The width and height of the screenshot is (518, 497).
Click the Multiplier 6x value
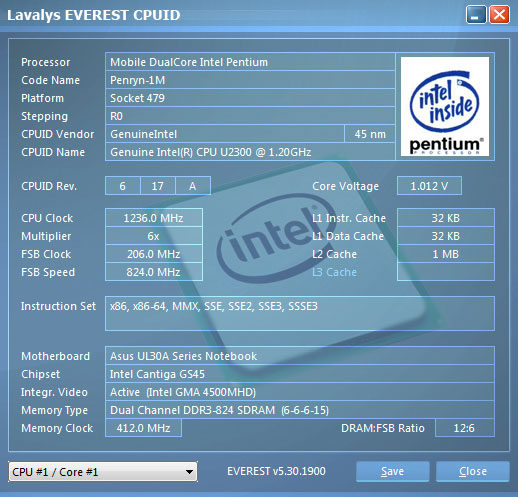tap(154, 236)
